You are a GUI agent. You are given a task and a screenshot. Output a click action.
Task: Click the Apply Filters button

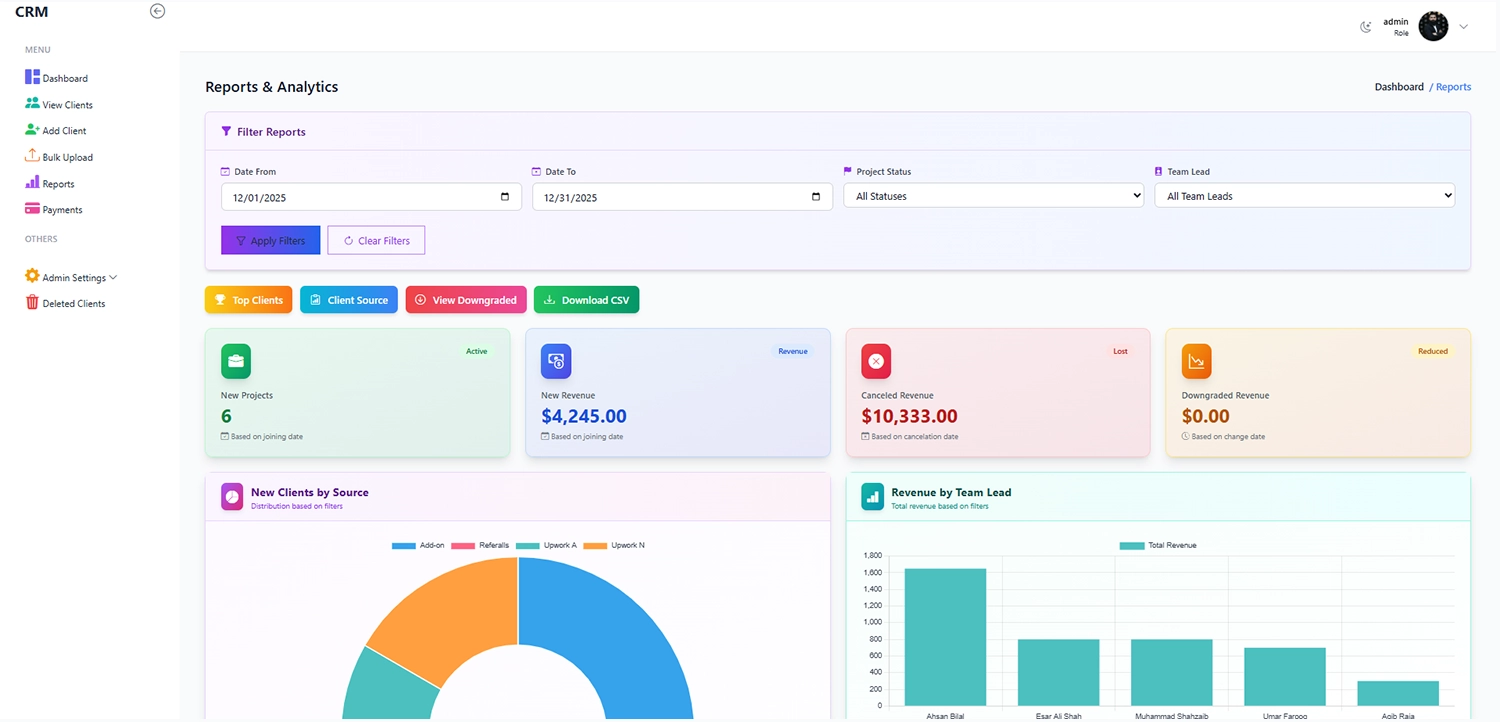(x=271, y=240)
